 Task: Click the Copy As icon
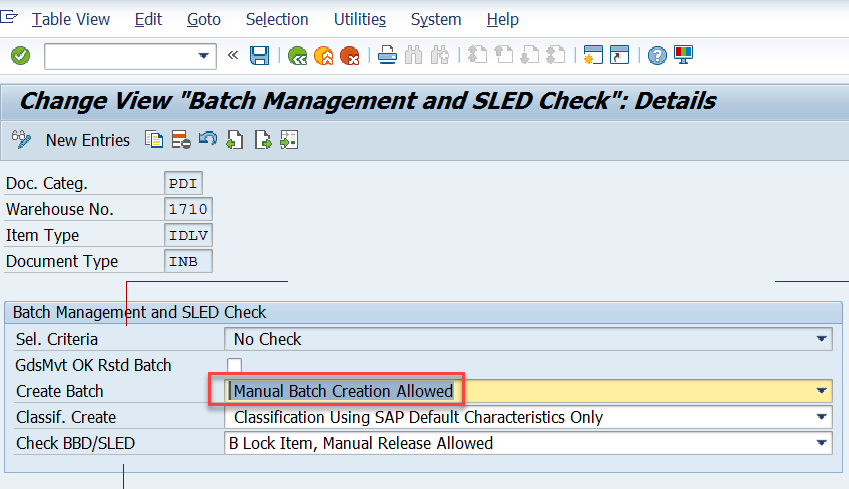click(x=154, y=140)
